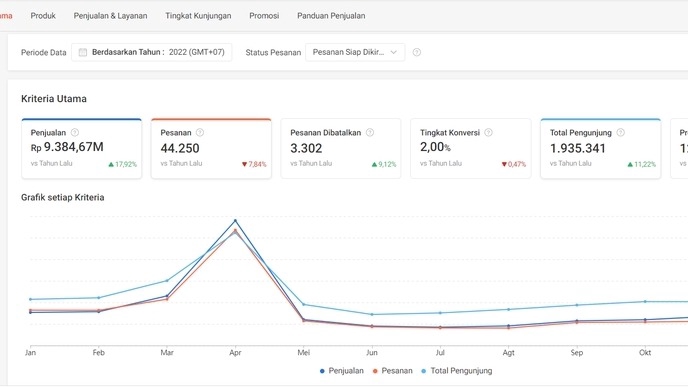This screenshot has height=387, width=688.
Task: Click the Apr peak point of Penjualan line
Action: [235, 221]
